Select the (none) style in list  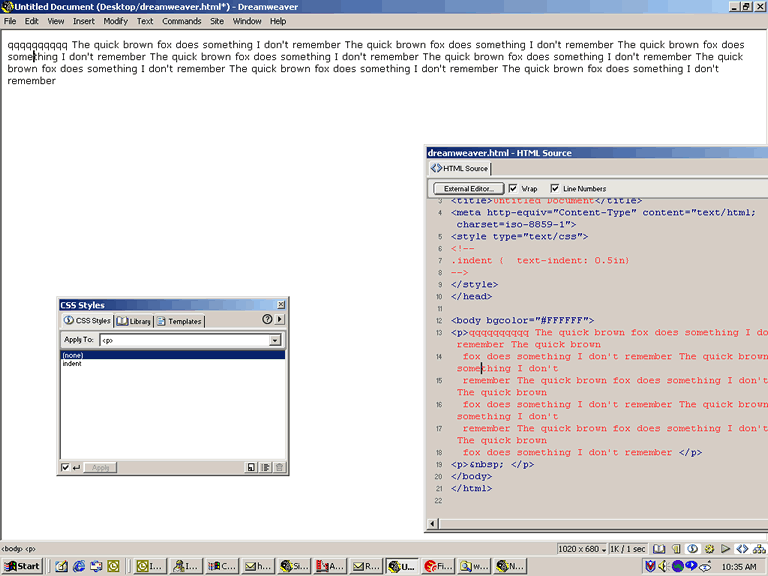pyautogui.click(x=173, y=355)
